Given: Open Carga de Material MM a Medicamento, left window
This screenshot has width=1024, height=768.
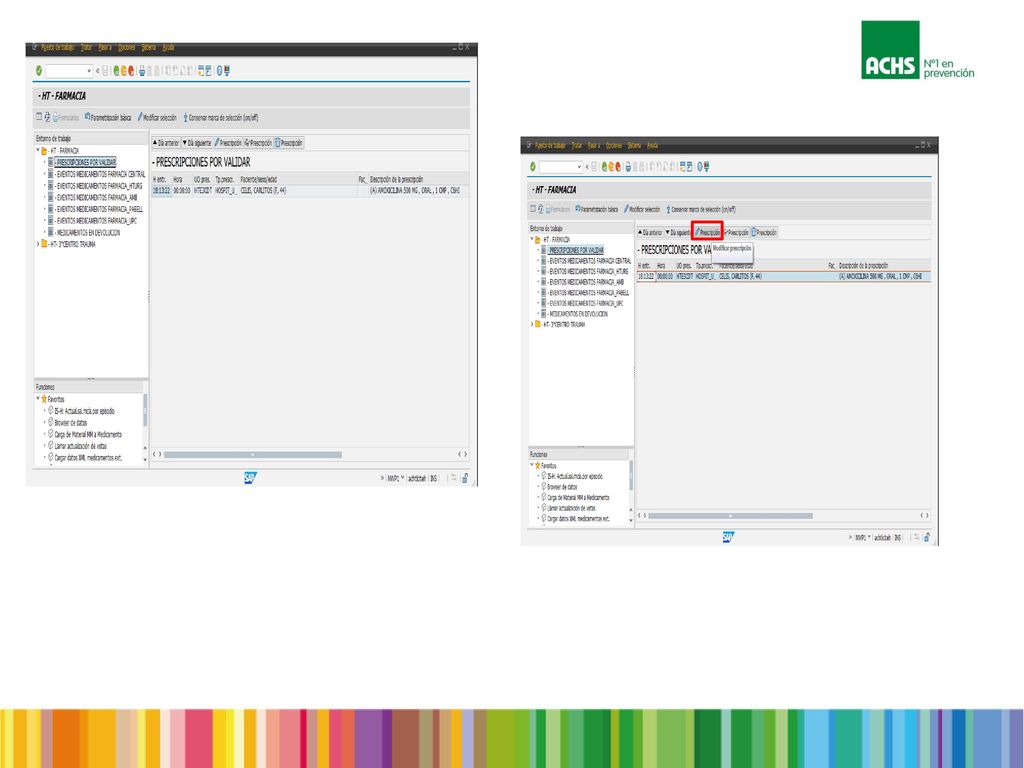Looking at the screenshot, I should point(88,435).
